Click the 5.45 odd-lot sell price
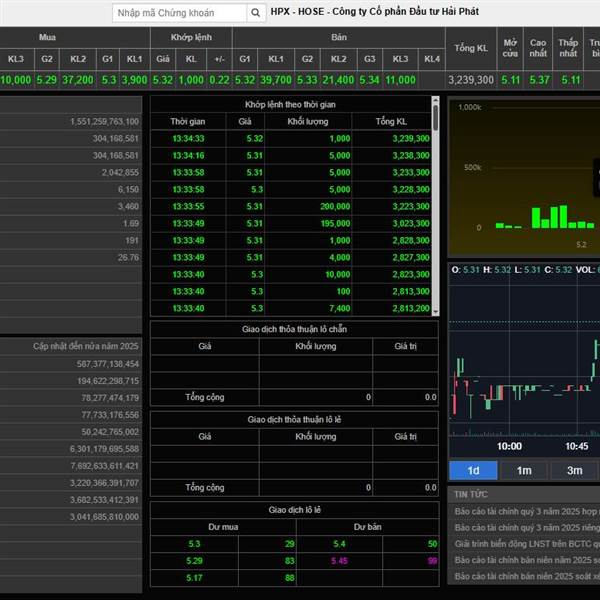 click(367, 561)
